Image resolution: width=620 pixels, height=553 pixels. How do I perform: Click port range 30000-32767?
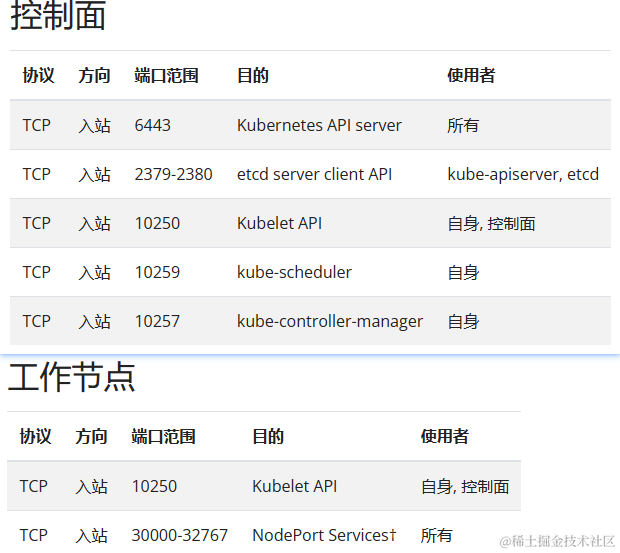point(180,535)
